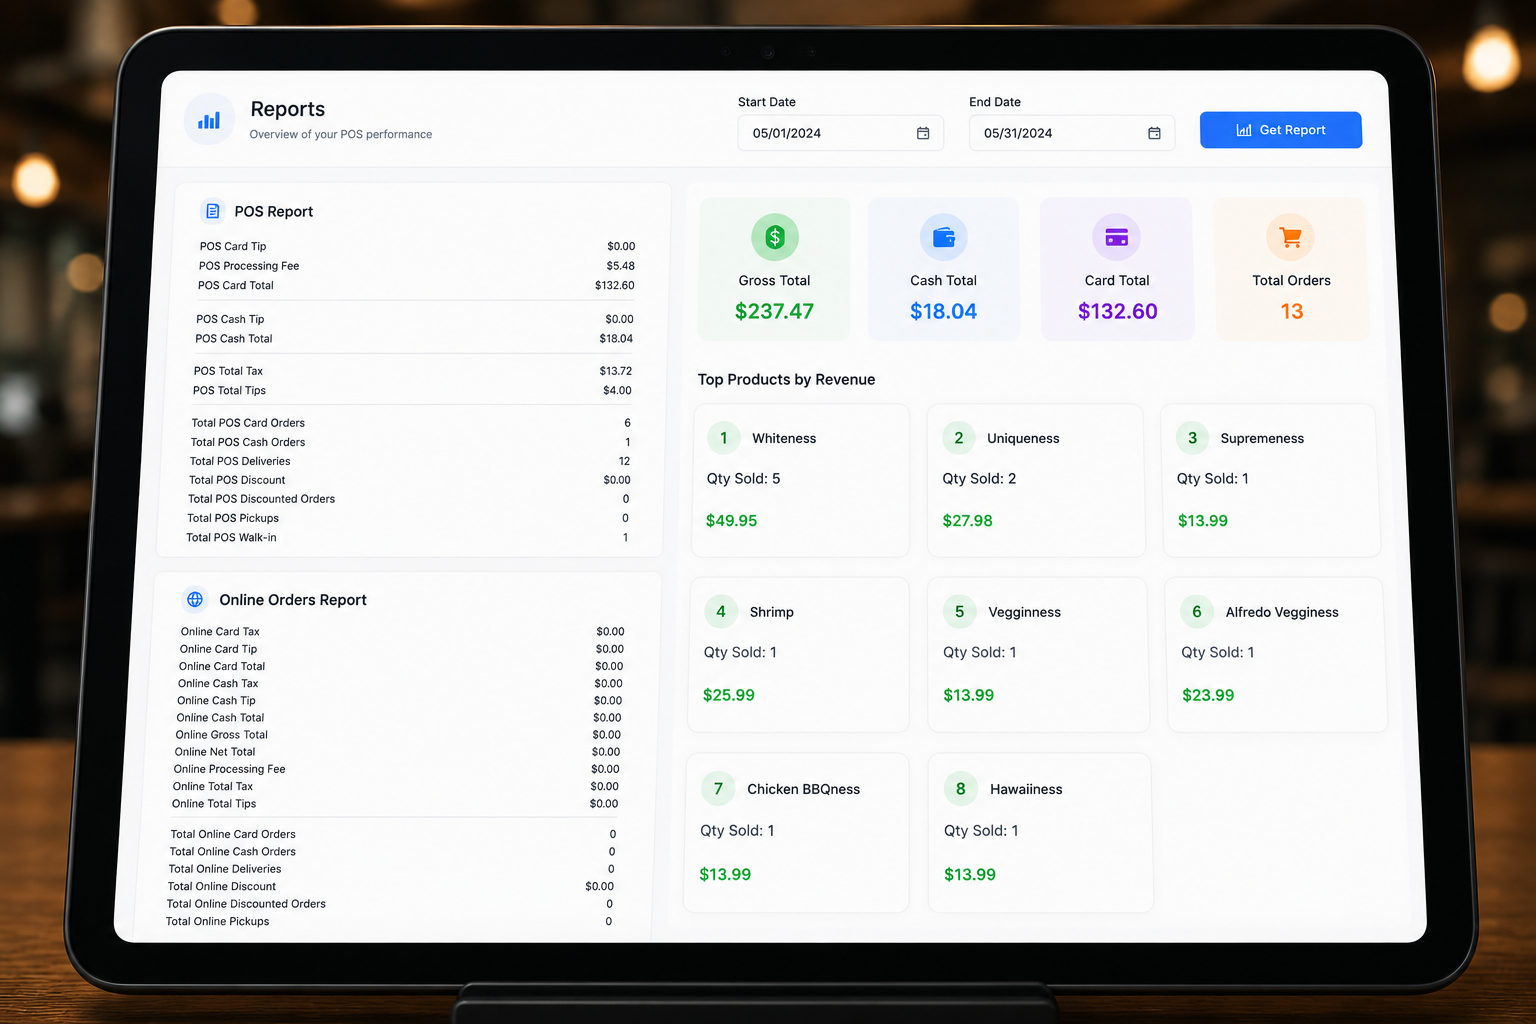This screenshot has height=1024, width=1536.
Task: Click Qty Sold: 5 on Whiteness card
Action: [744, 479]
